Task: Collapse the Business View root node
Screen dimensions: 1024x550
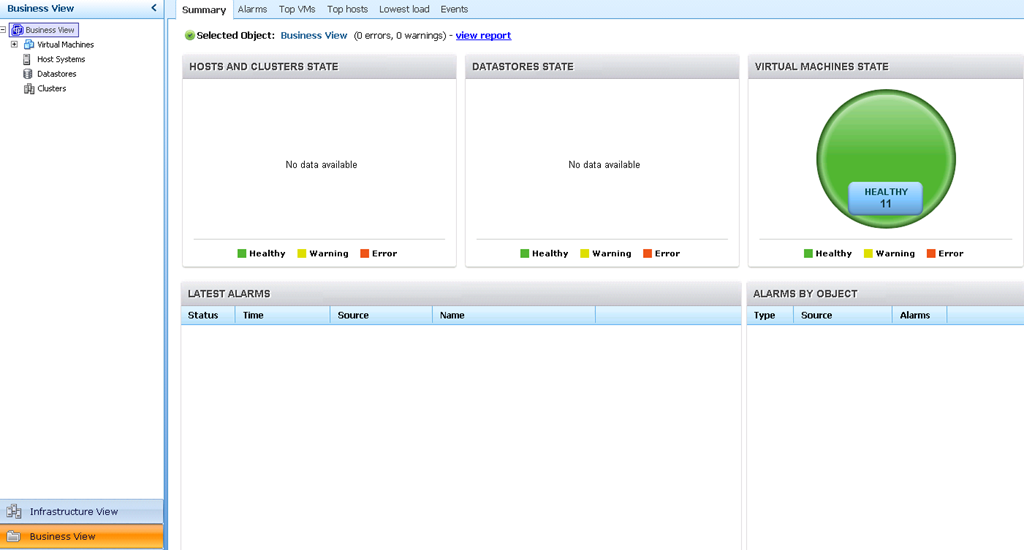Action: pos(4,30)
